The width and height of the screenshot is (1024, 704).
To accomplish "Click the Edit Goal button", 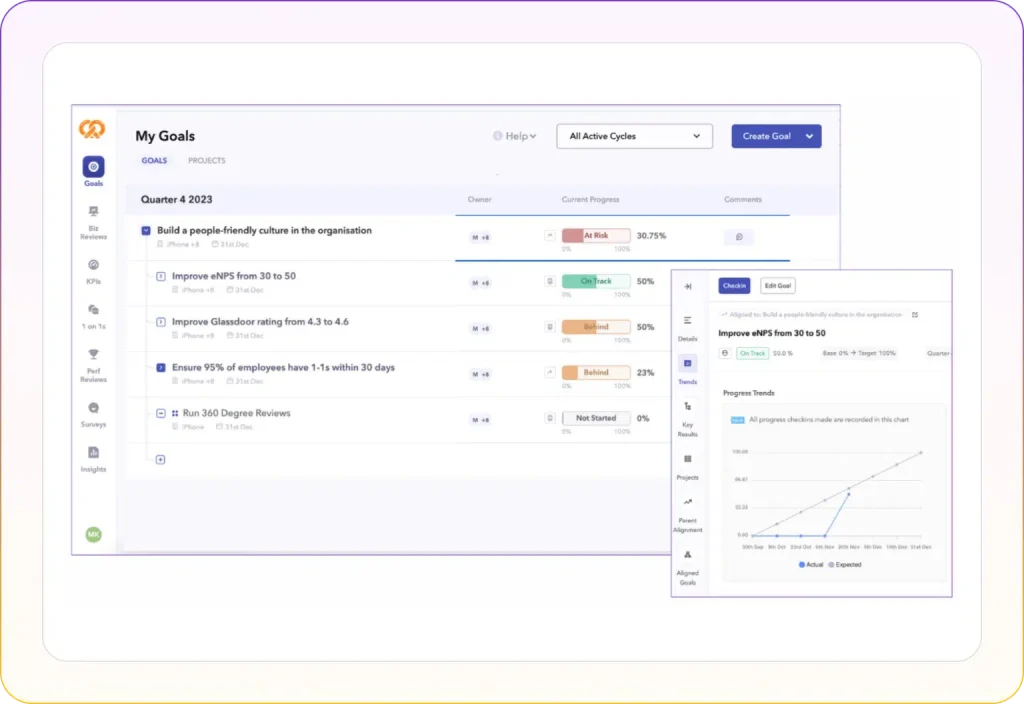I will click(777, 286).
